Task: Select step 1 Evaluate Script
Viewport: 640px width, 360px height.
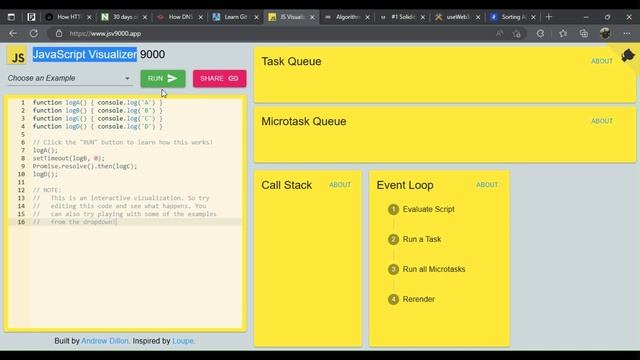Action: click(421, 209)
